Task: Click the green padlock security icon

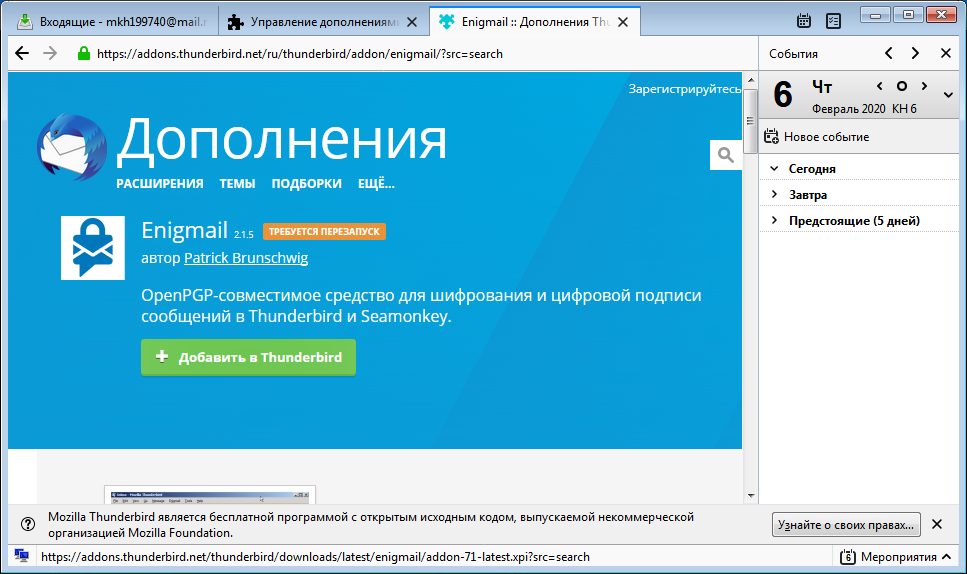Action: 84,54
